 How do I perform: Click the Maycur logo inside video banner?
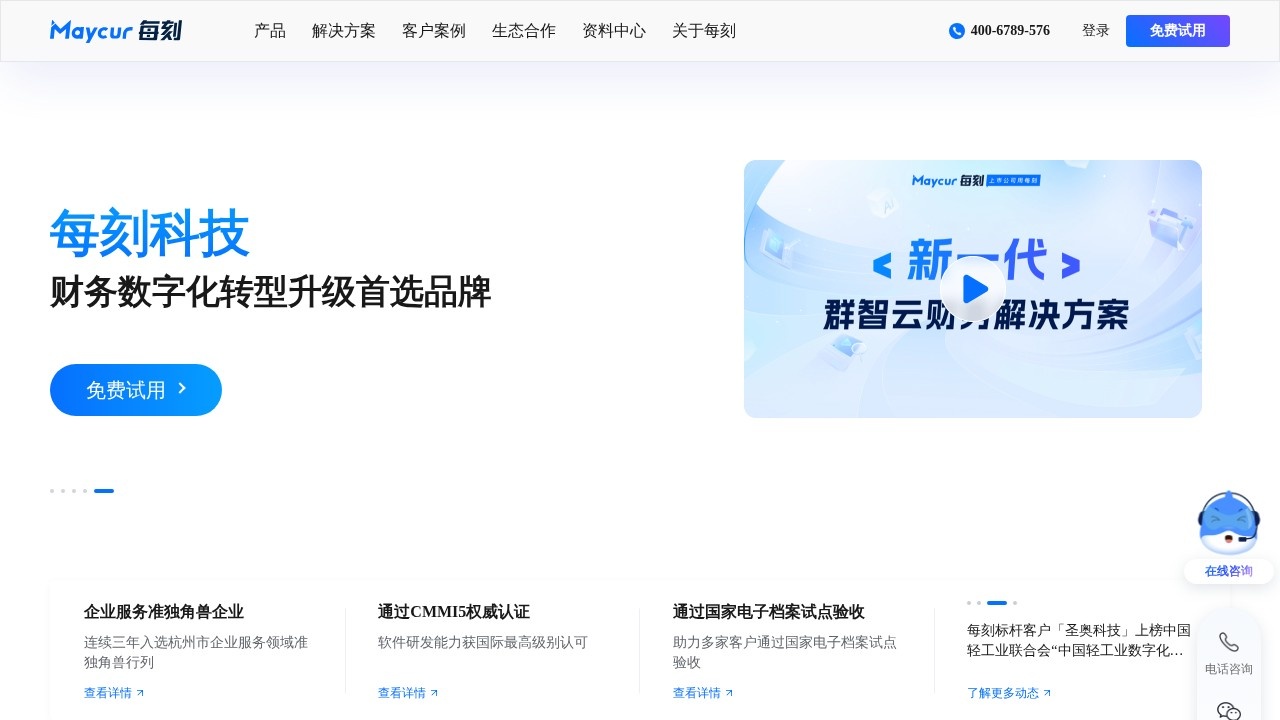(948, 181)
